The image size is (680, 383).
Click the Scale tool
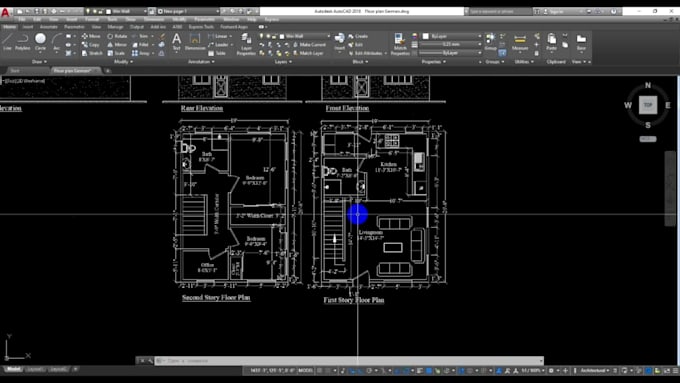pos(116,53)
